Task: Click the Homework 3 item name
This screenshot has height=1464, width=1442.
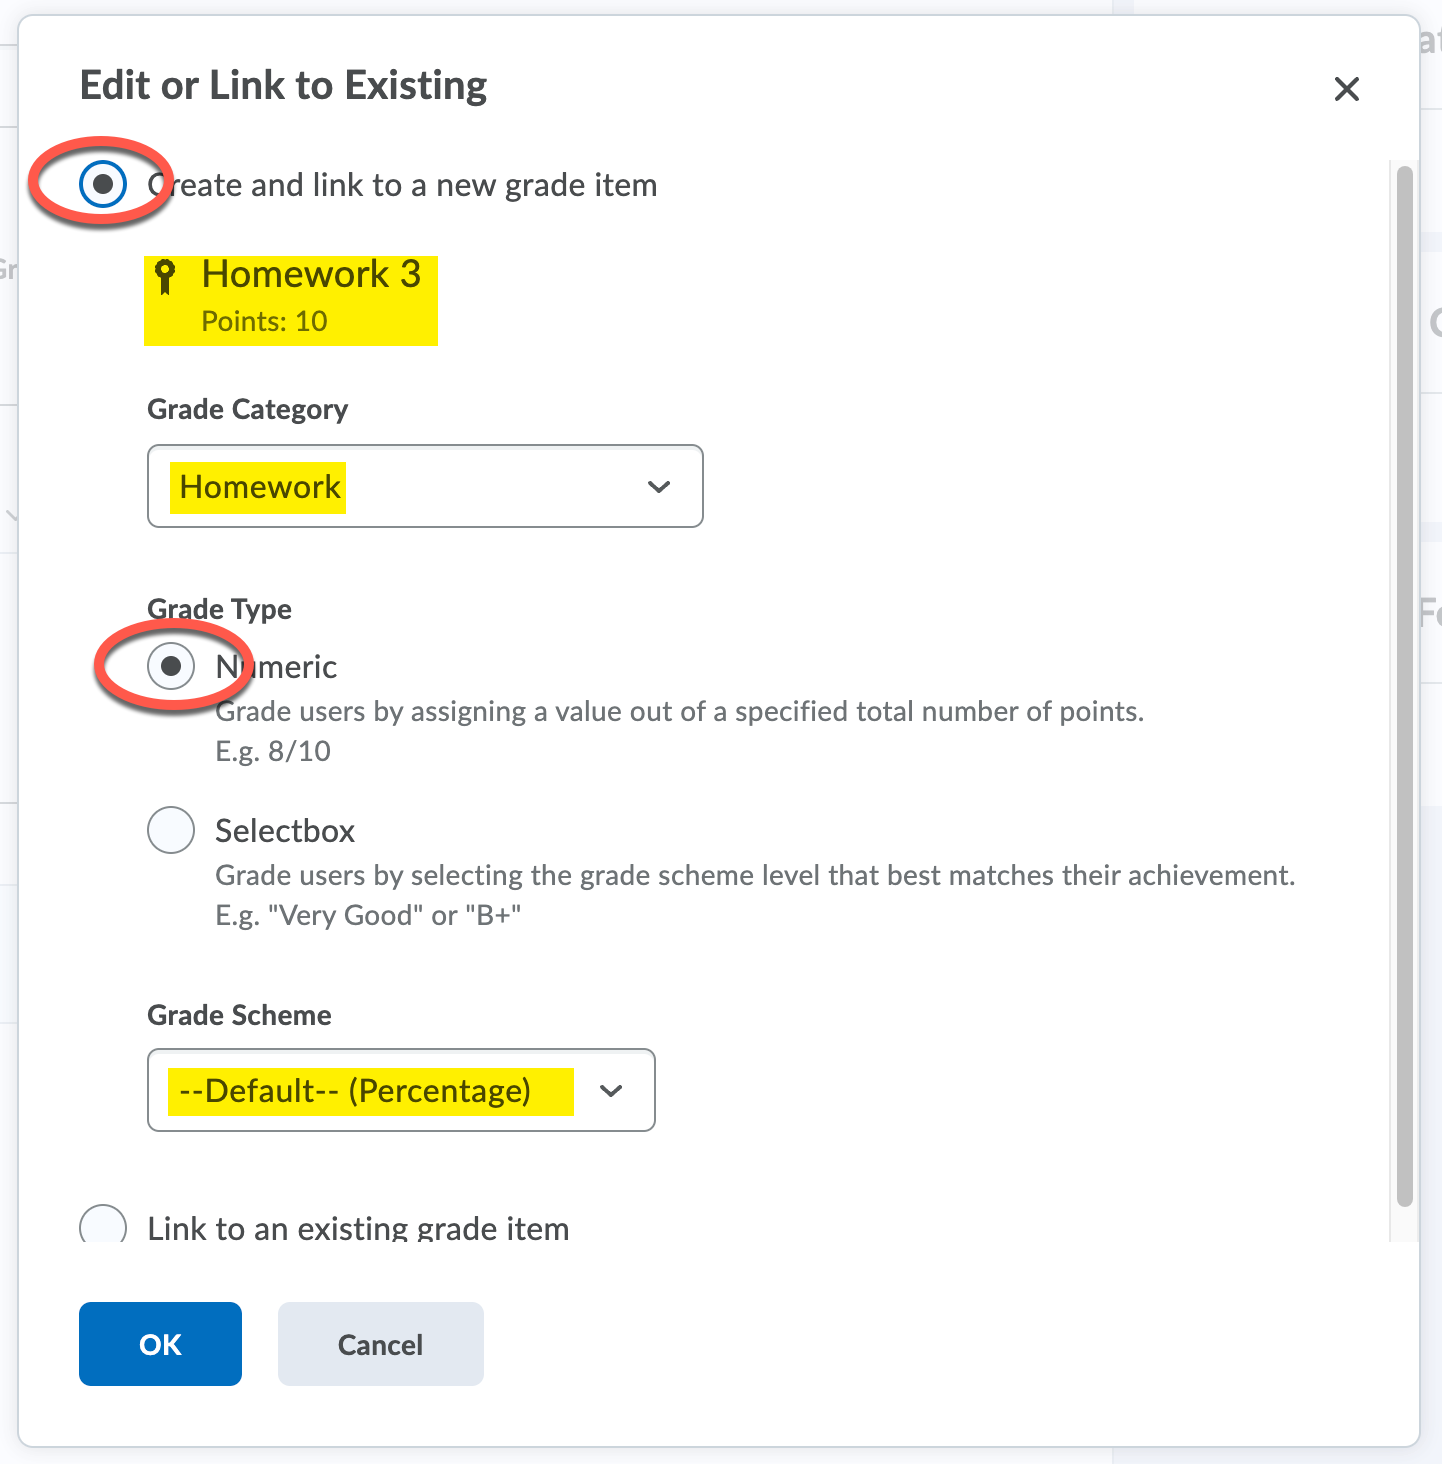Action: [311, 275]
